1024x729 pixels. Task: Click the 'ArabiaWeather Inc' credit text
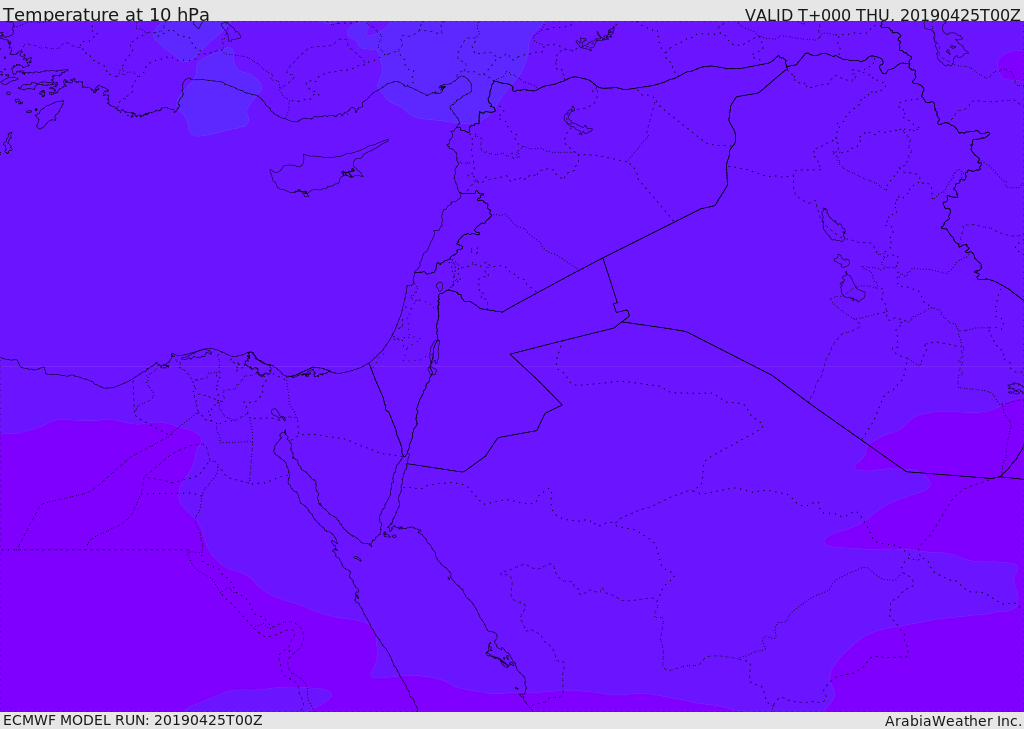click(953, 721)
